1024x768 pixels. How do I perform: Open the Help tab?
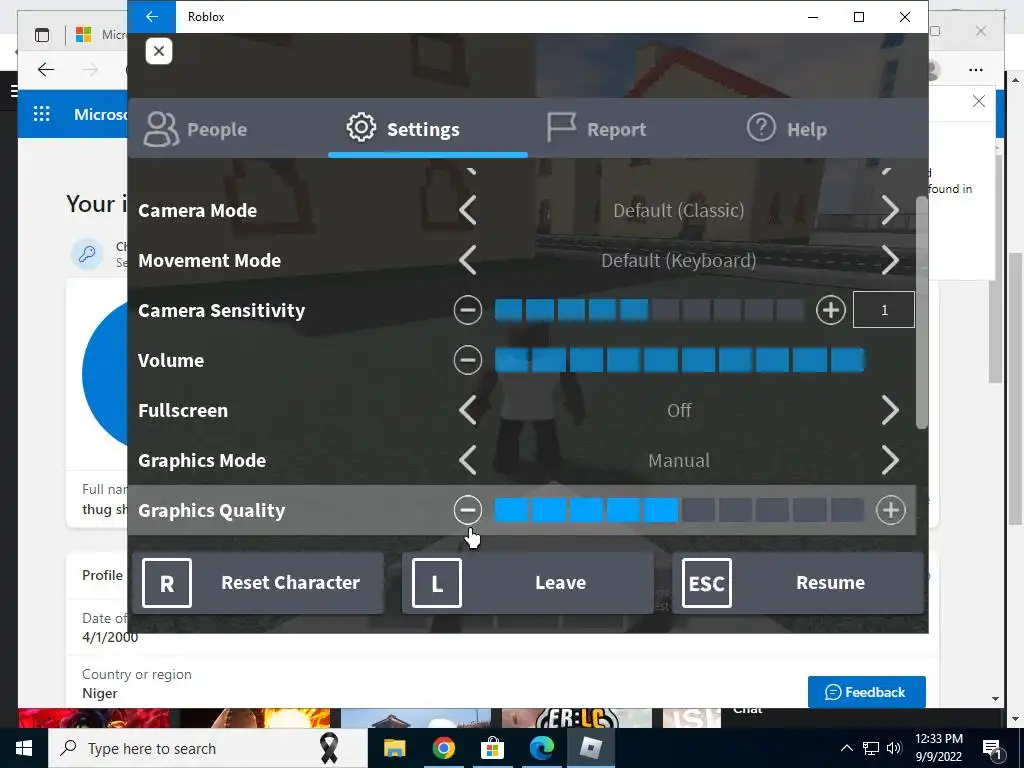(786, 128)
